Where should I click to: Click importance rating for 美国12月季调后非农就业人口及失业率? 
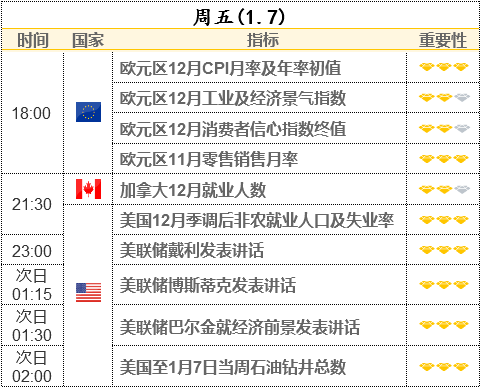[444, 220]
